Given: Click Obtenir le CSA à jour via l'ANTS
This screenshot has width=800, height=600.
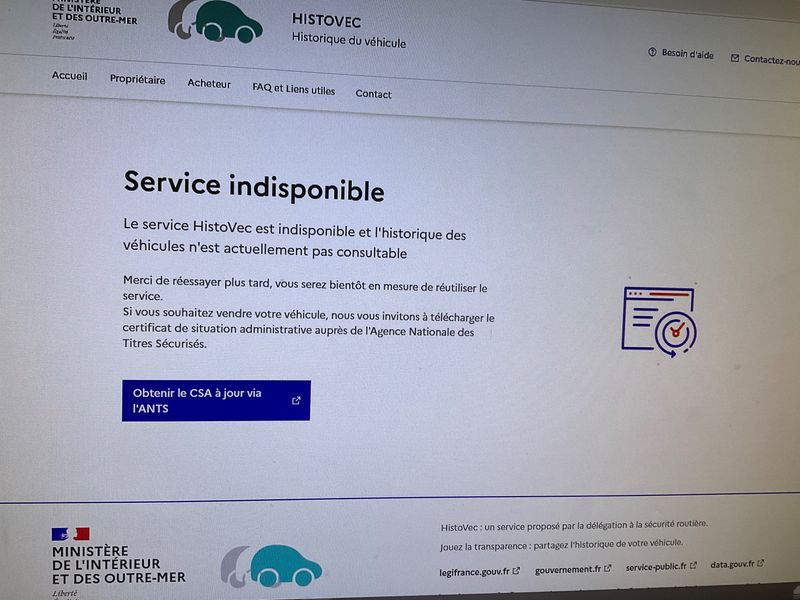Looking at the screenshot, I should [216, 401].
